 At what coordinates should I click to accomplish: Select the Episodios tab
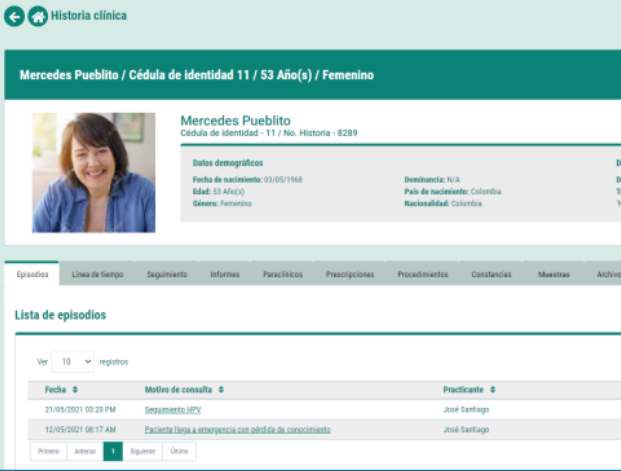point(32,274)
